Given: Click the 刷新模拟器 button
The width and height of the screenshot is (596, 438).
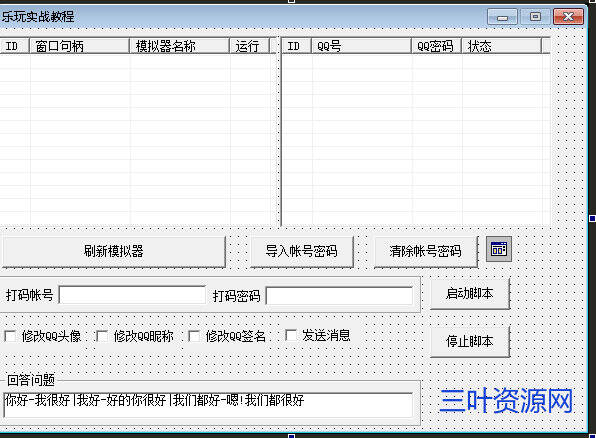Looking at the screenshot, I should click(x=113, y=251).
